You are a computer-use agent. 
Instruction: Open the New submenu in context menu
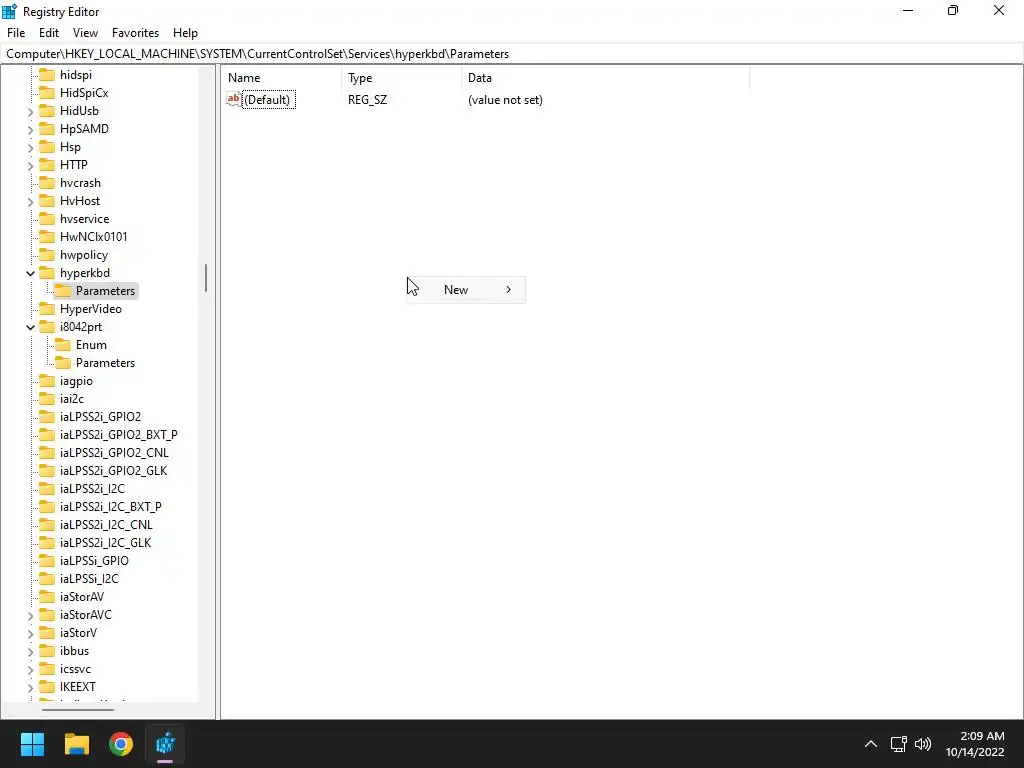pyautogui.click(x=466, y=290)
